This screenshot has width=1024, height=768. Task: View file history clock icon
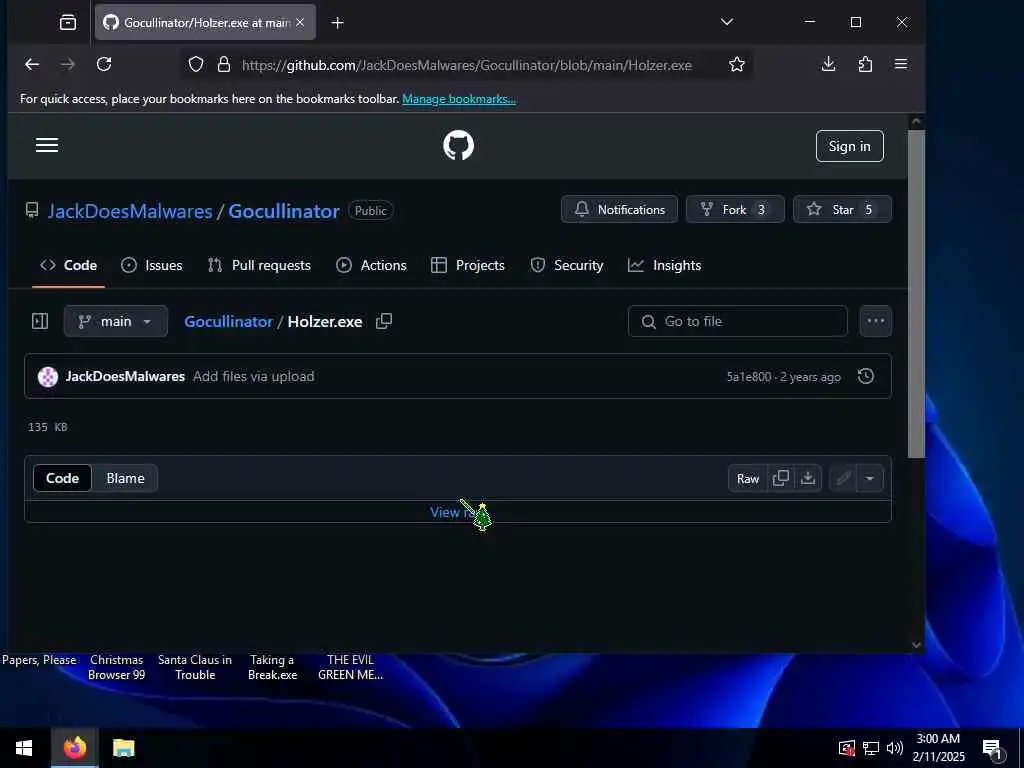[x=865, y=376]
